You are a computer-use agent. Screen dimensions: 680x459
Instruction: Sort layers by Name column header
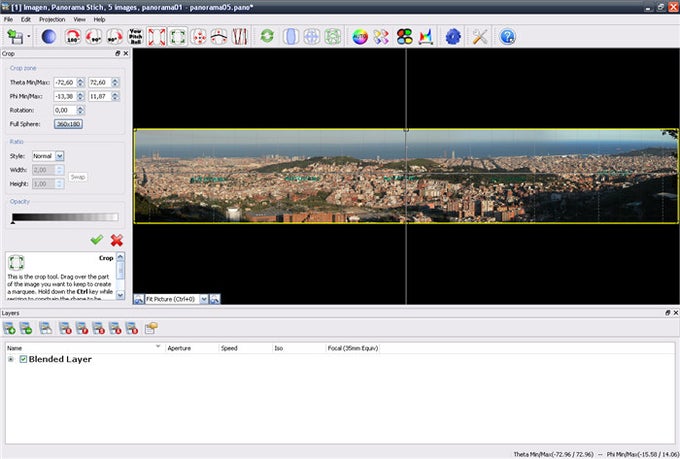85,348
